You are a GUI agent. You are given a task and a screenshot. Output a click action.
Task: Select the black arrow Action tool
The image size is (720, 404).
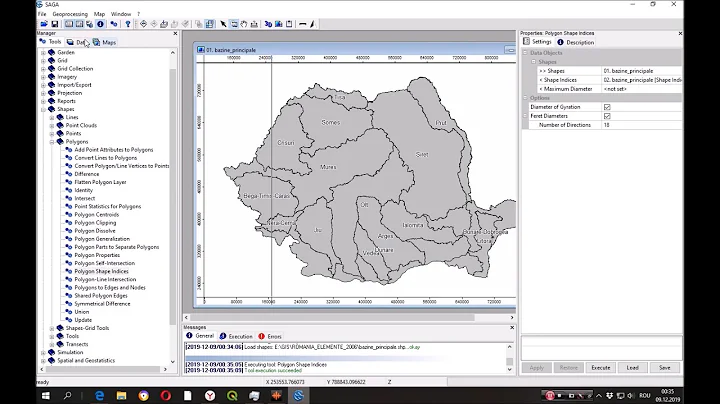click(223, 24)
